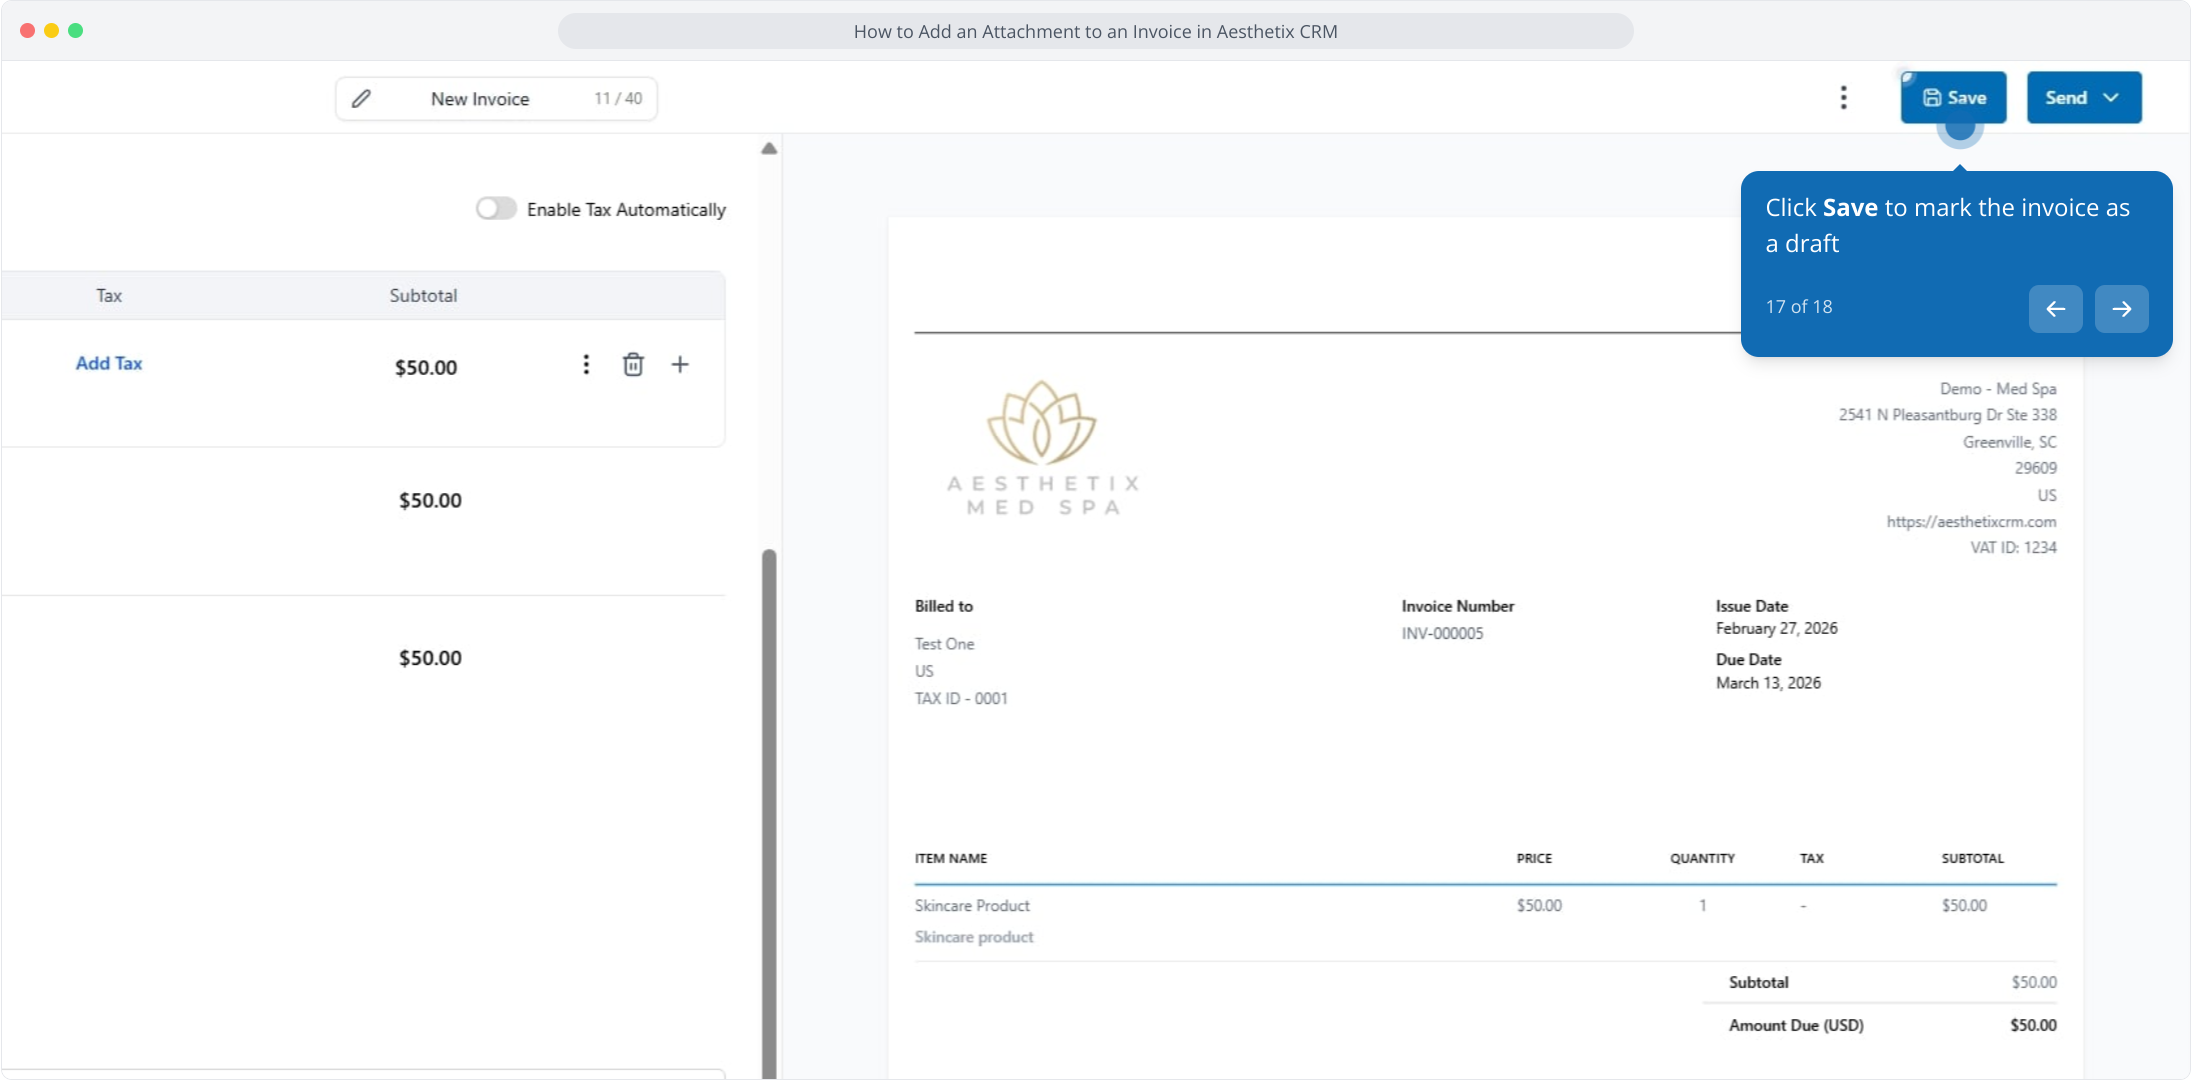Image resolution: width=2192 pixels, height=1080 pixels.
Task: Go to previous tutorial step arrow
Action: (x=2055, y=308)
